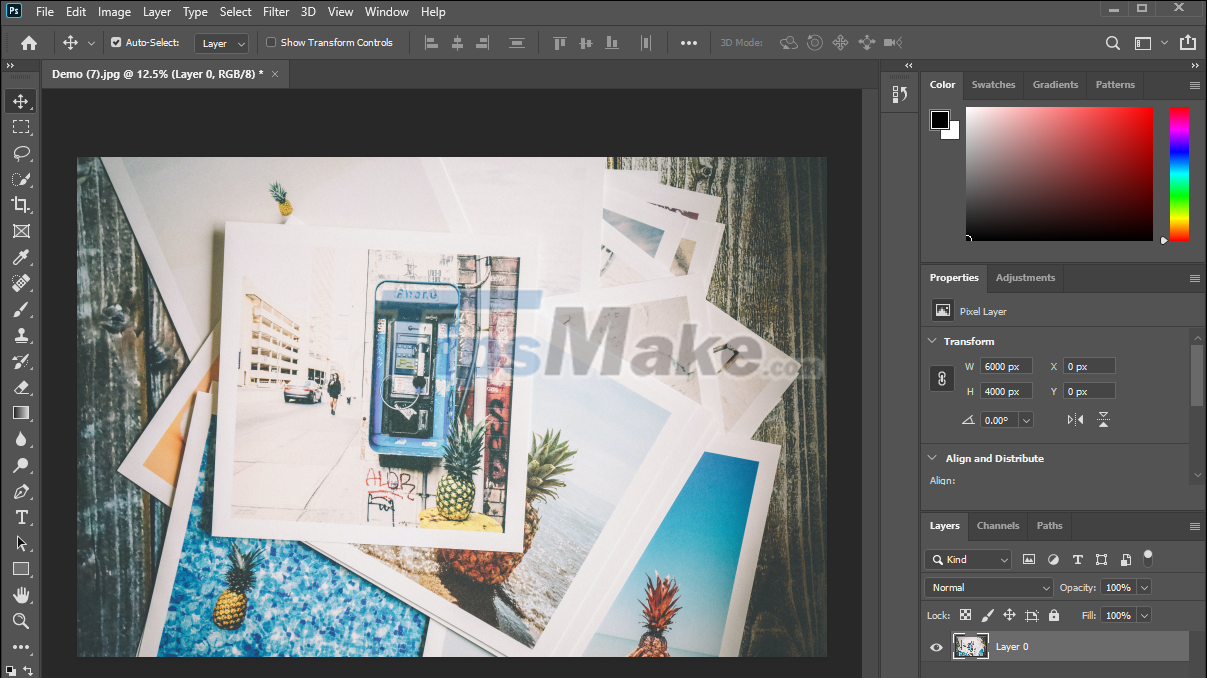
Task: Select the Lasso tool
Action: [x=21, y=153]
